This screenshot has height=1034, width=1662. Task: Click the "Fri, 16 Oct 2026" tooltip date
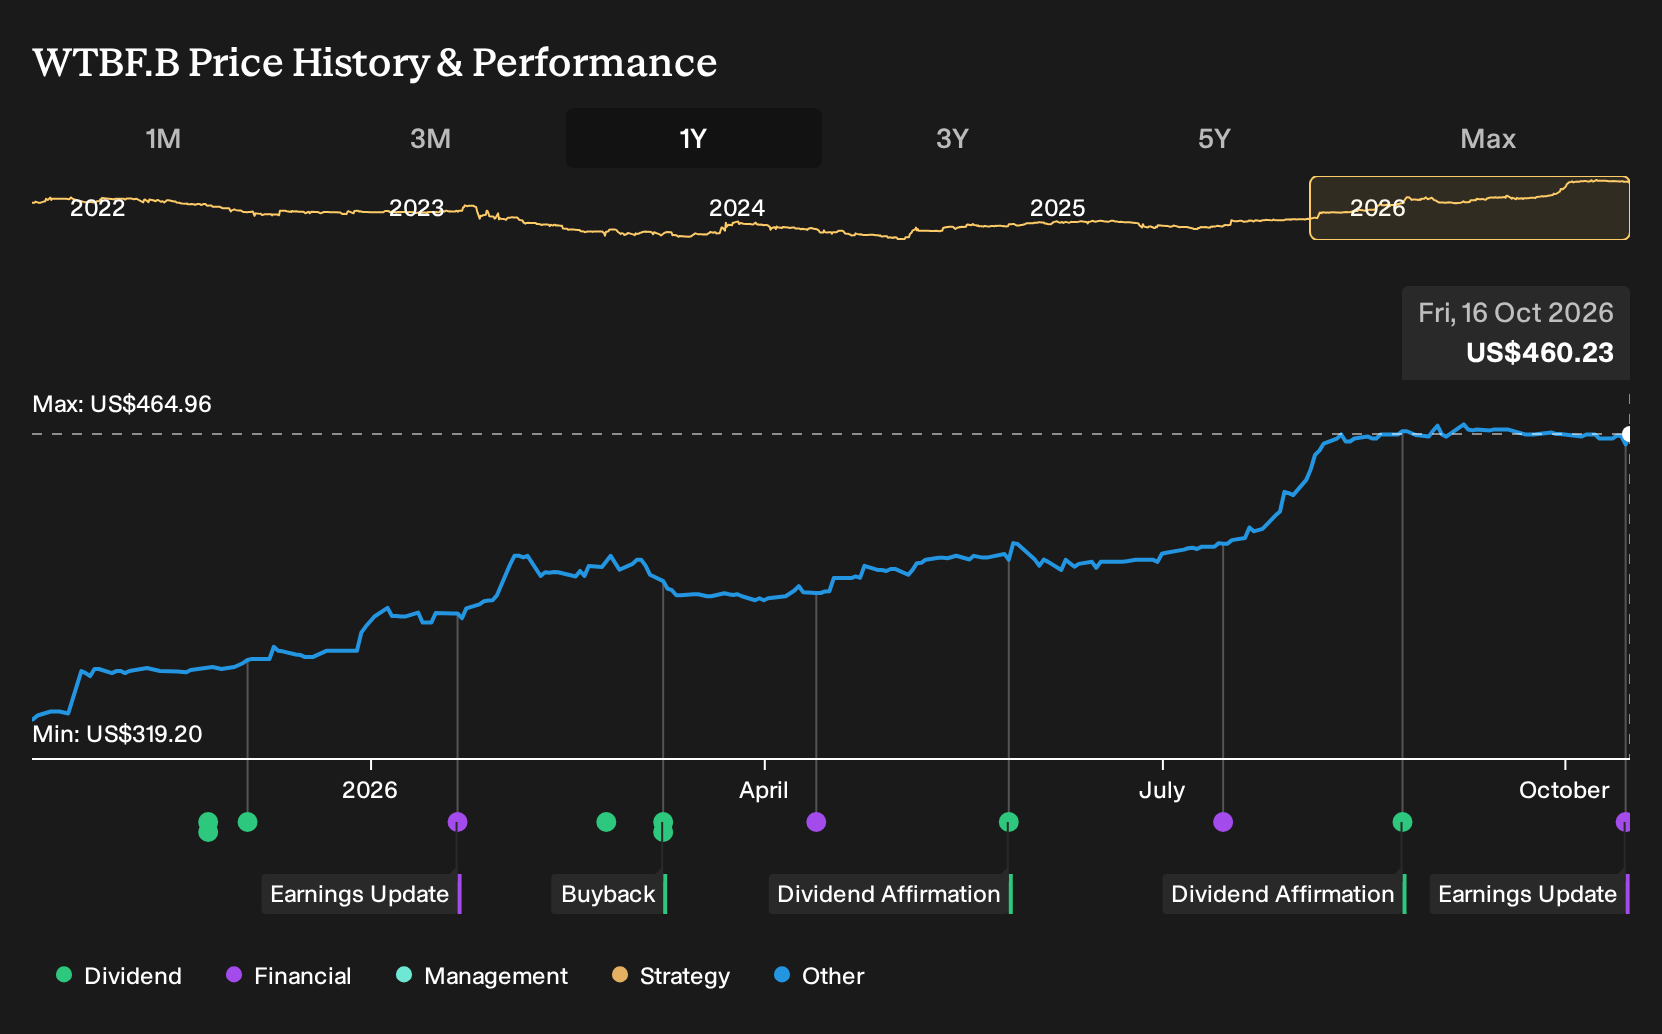pos(1516,313)
